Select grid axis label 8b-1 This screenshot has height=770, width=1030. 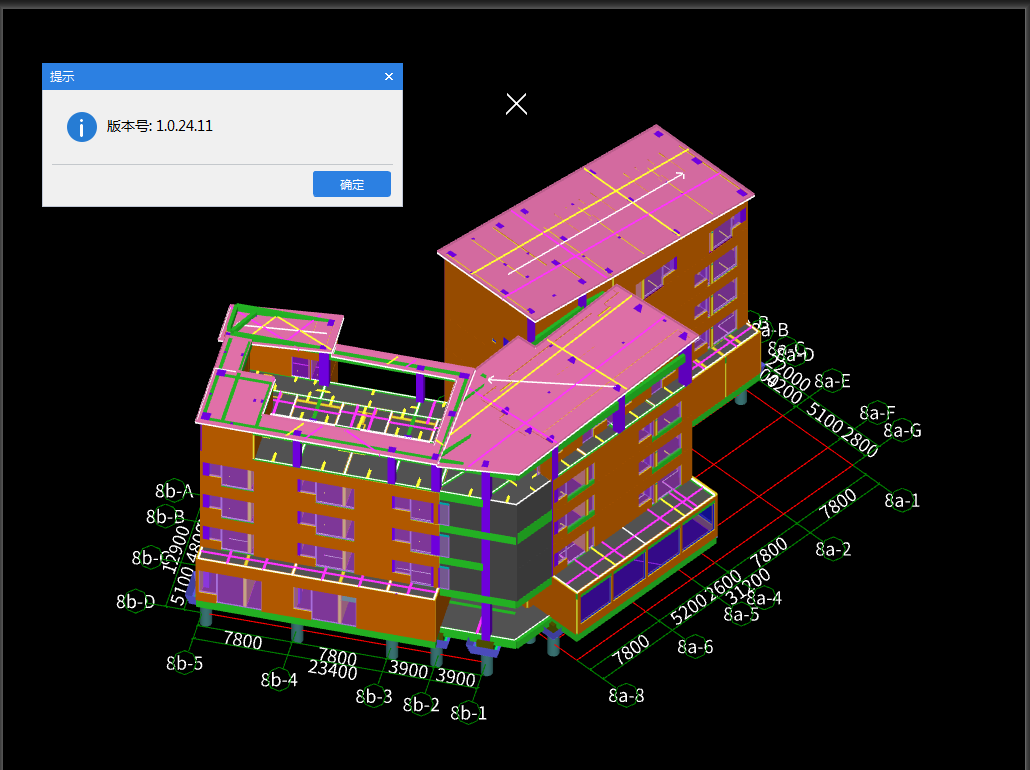point(468,713)
